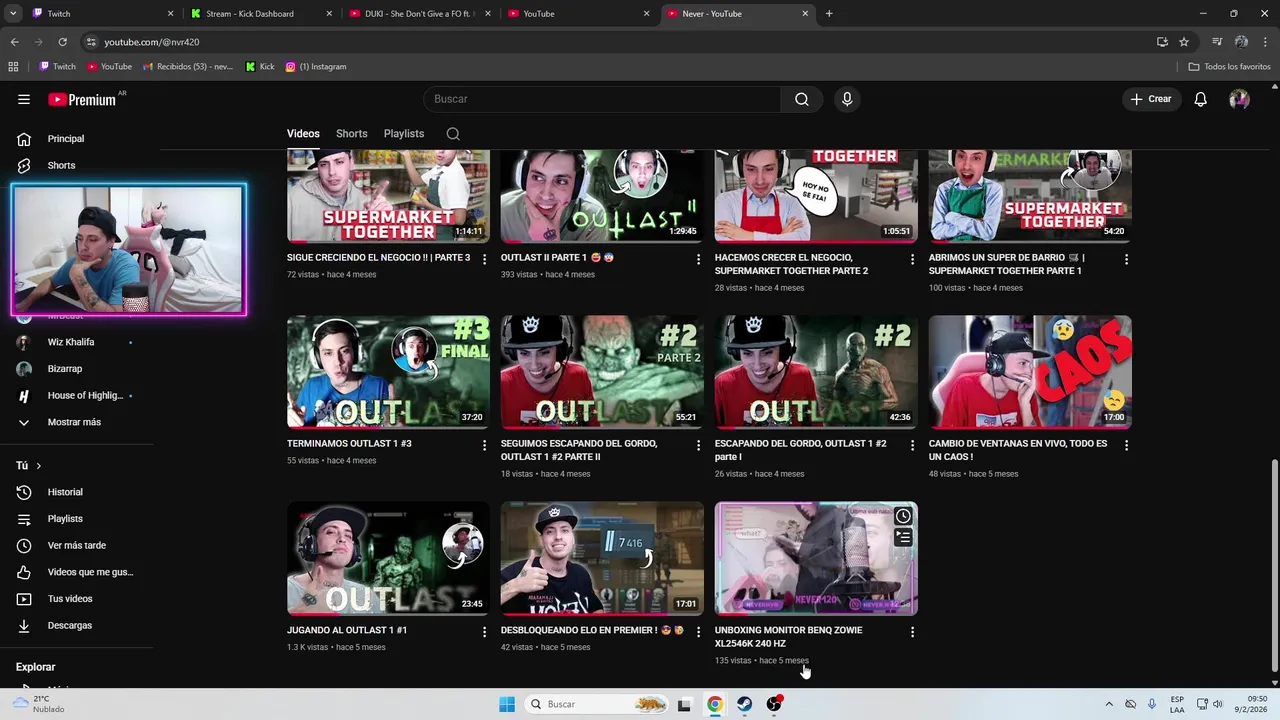This screenshot has height=720, width=1280.
Task: Open the account avatar menu
Action: pyautogui.click(x=1239, y=99)
